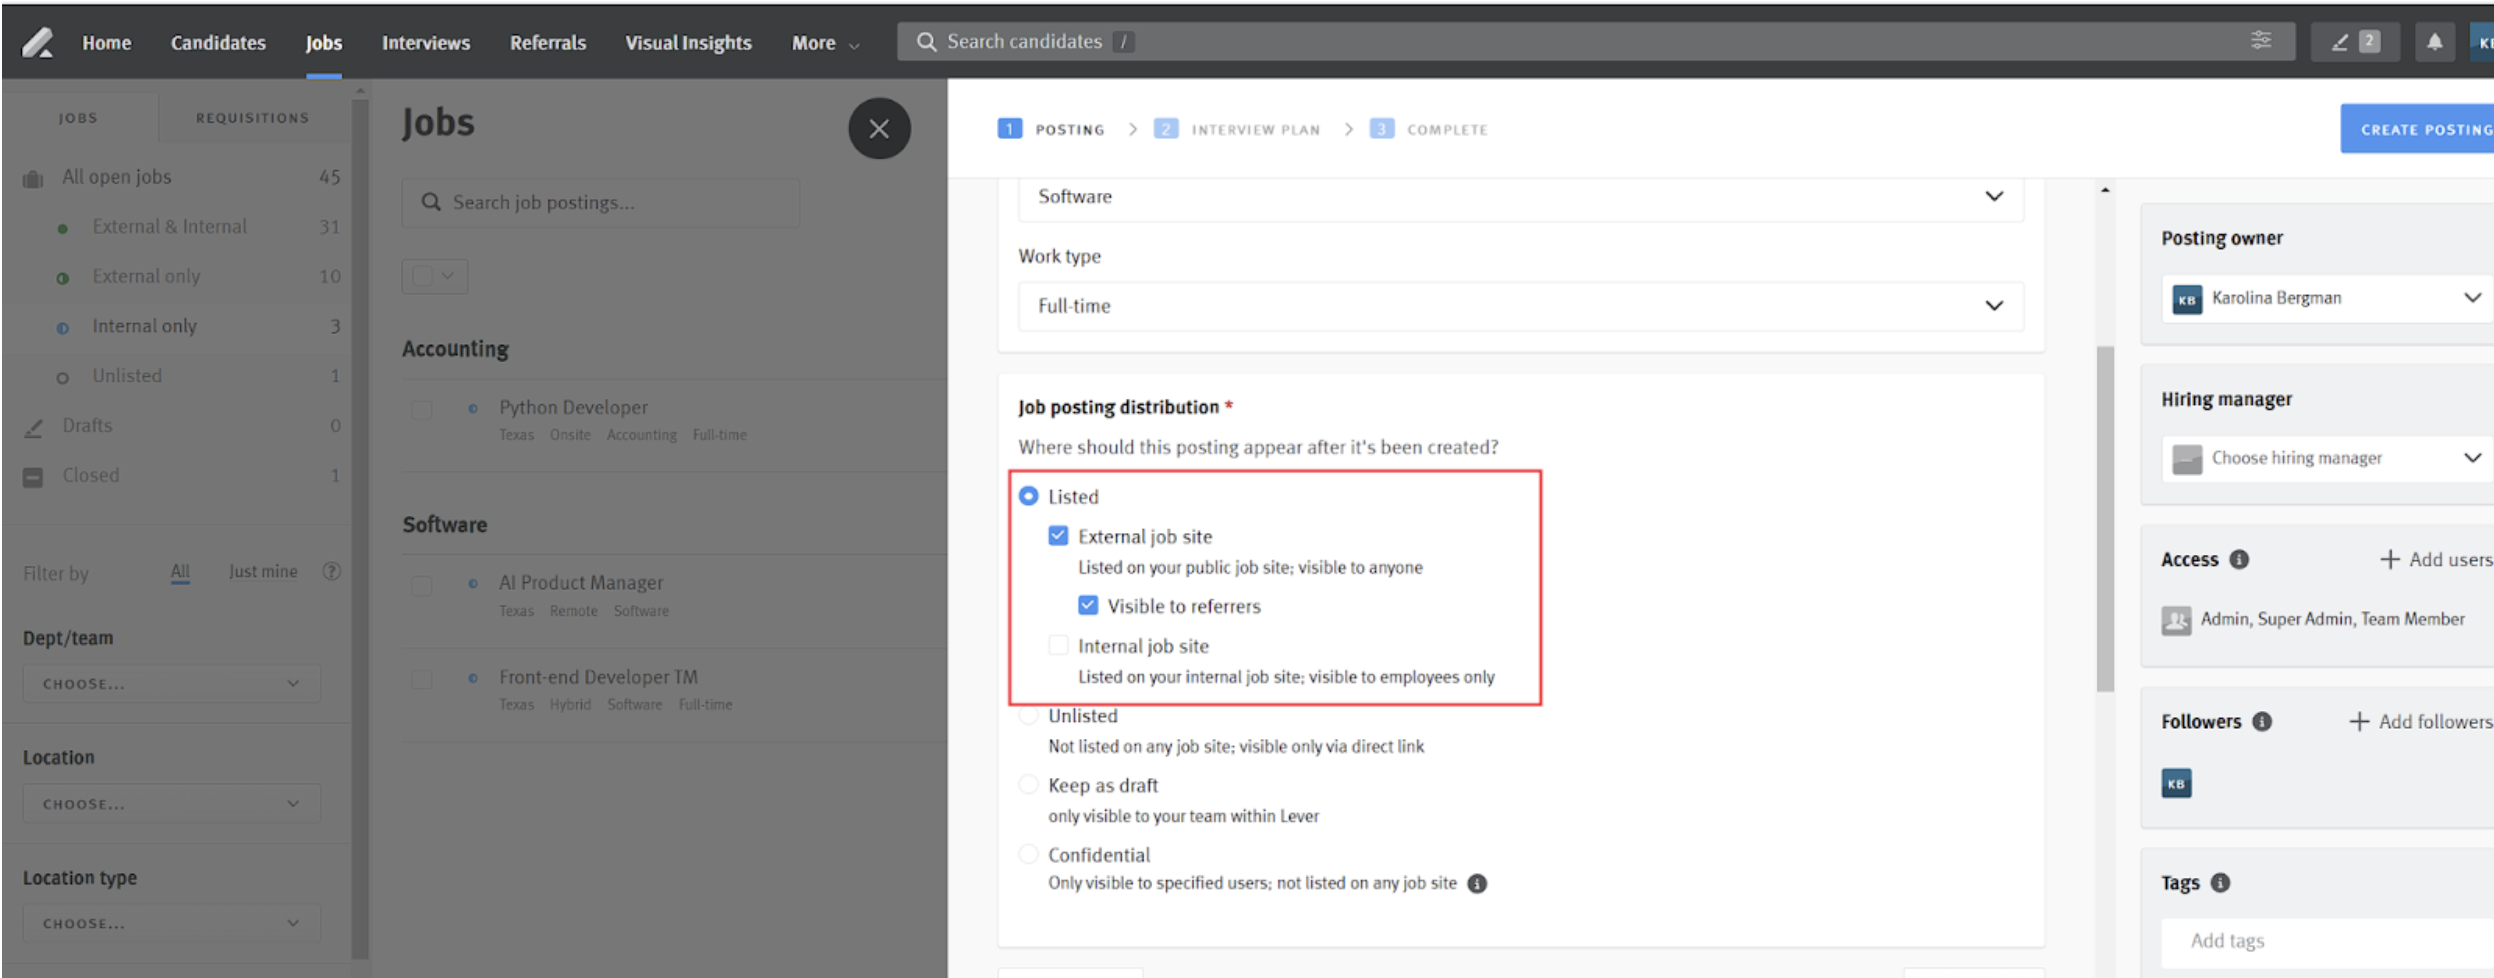
Task: Open Dept/team Choose dropdown
Action: click(x=171, y=684)
